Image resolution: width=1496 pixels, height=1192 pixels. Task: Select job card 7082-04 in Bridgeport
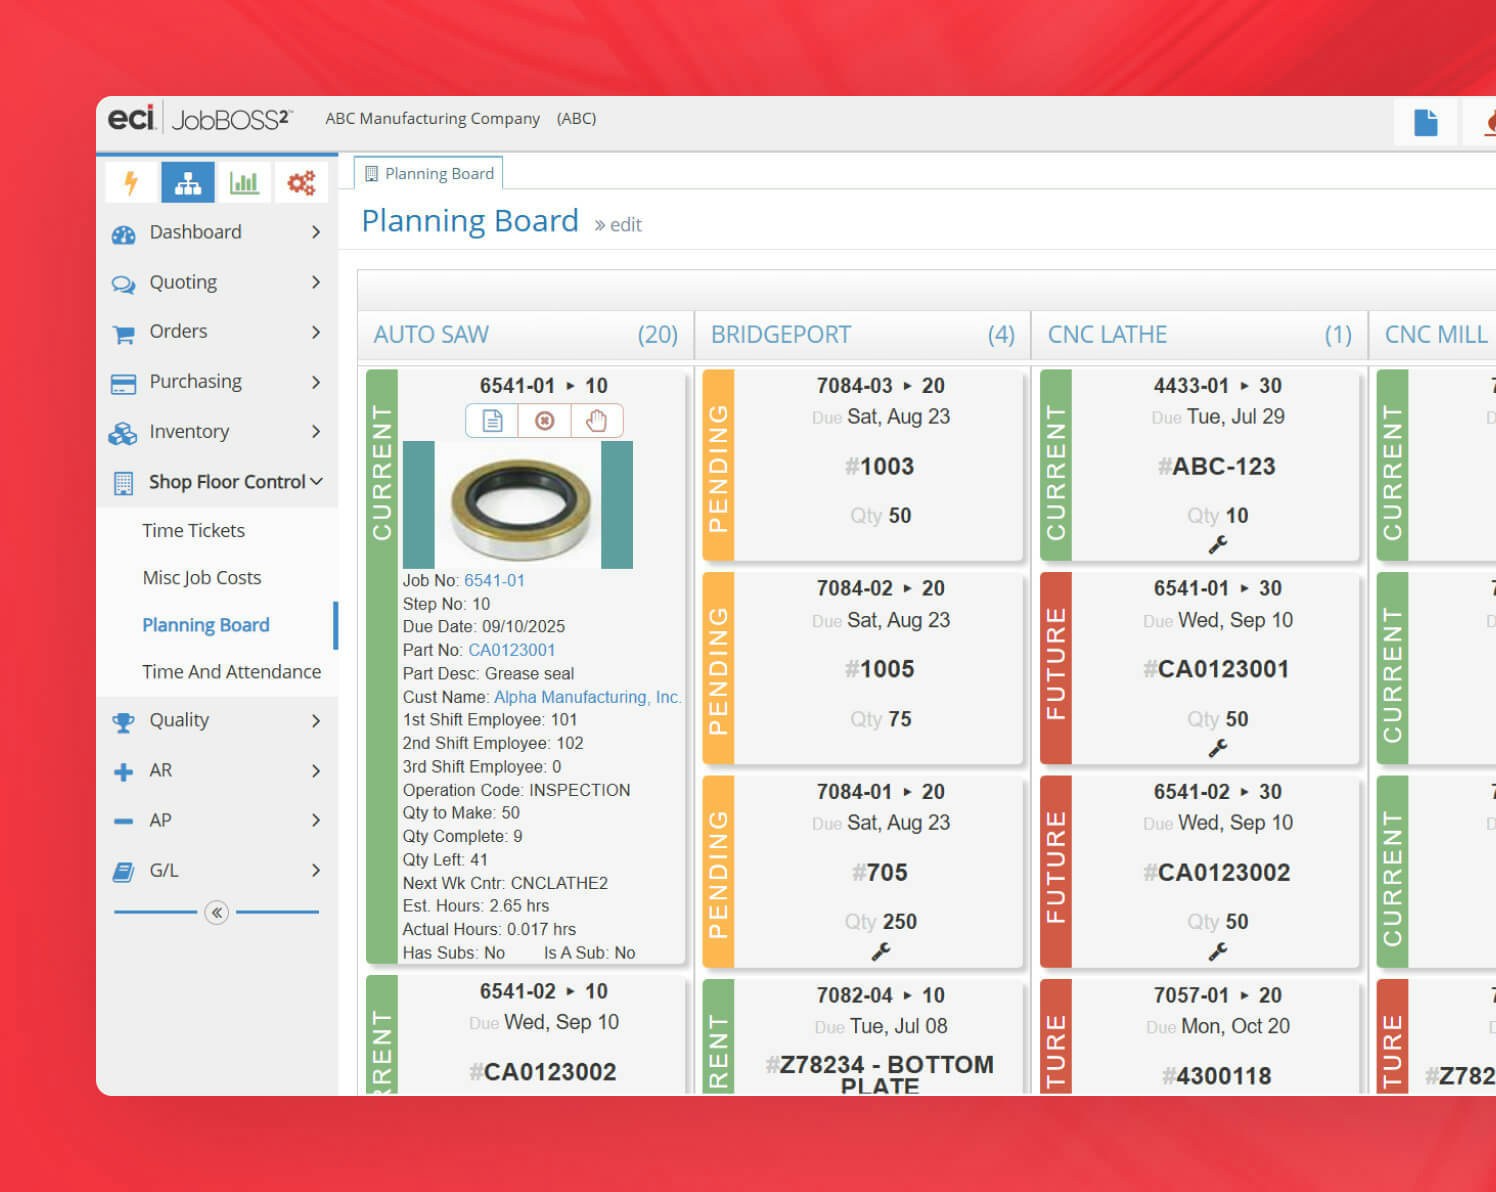click(x=863, y=1036)
